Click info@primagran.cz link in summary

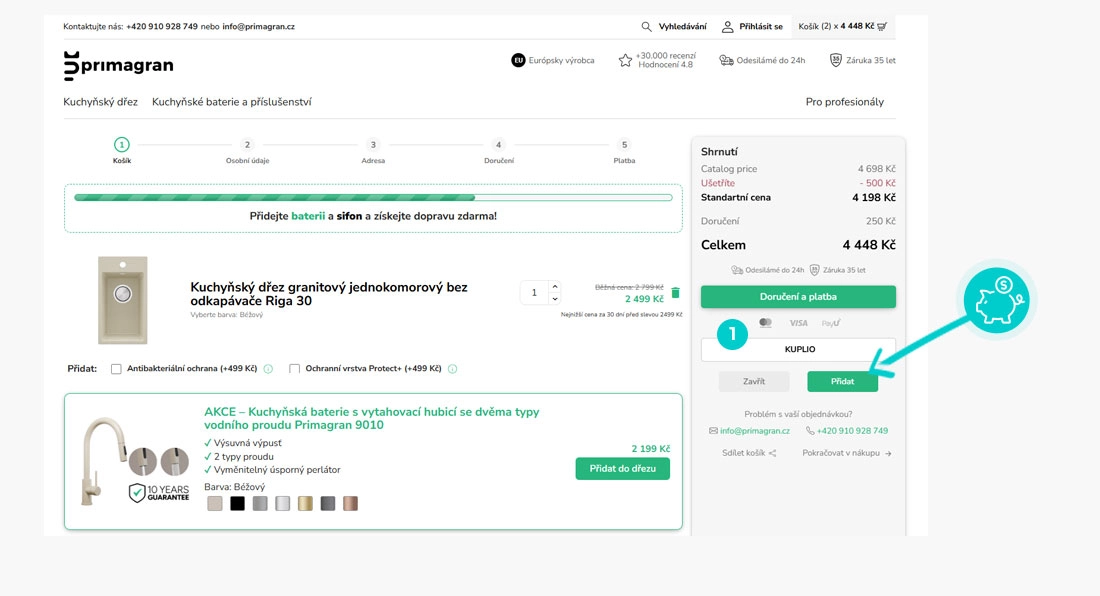[755, 431]
